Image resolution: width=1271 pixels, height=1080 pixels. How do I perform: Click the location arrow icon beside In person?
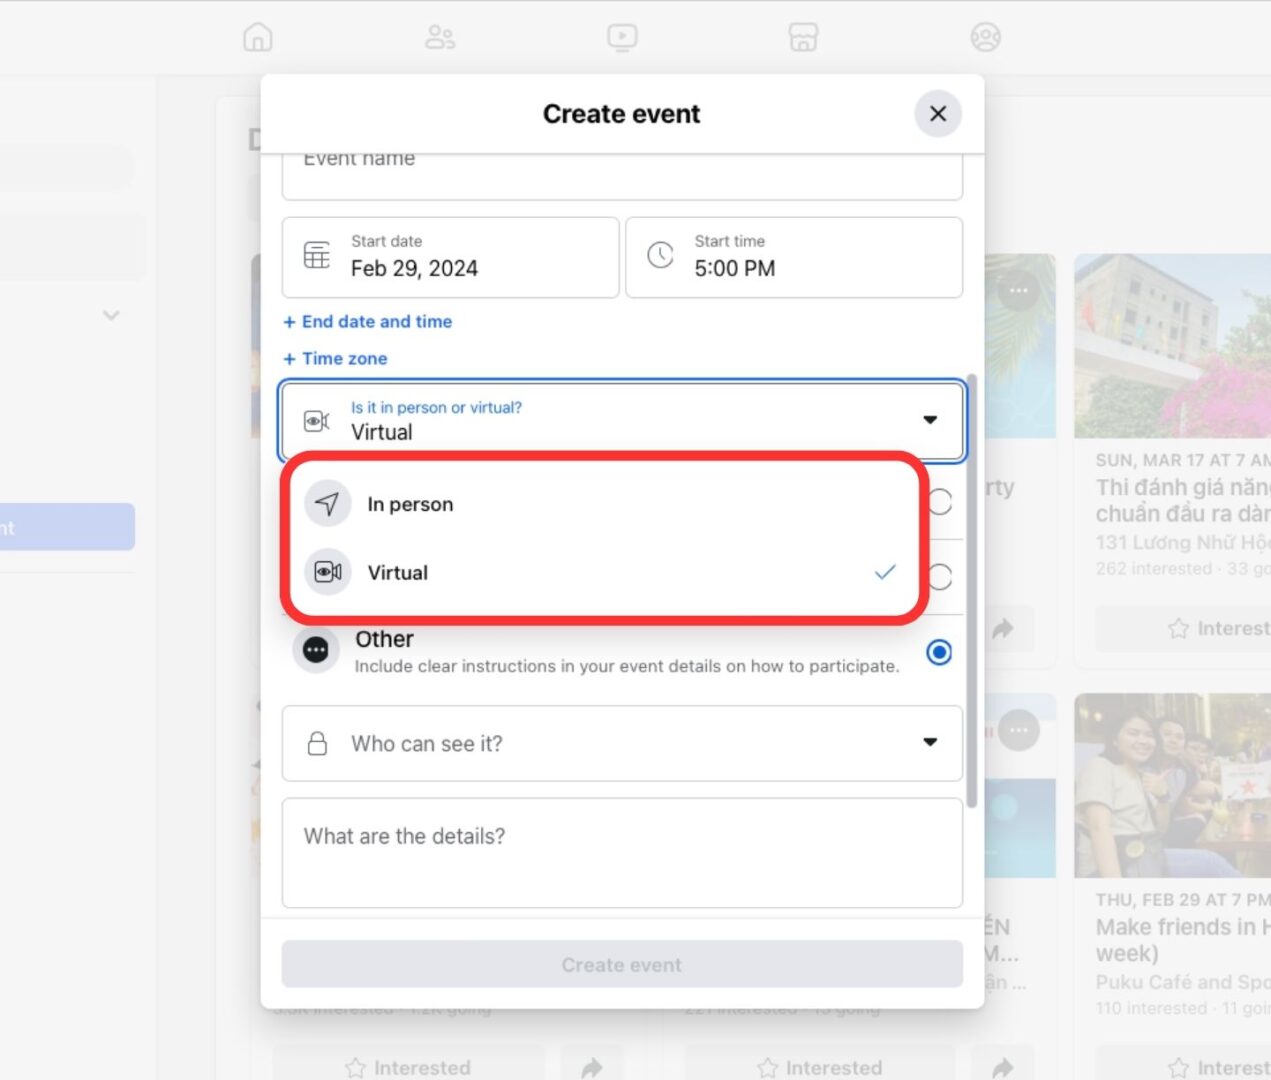(328, 503)
